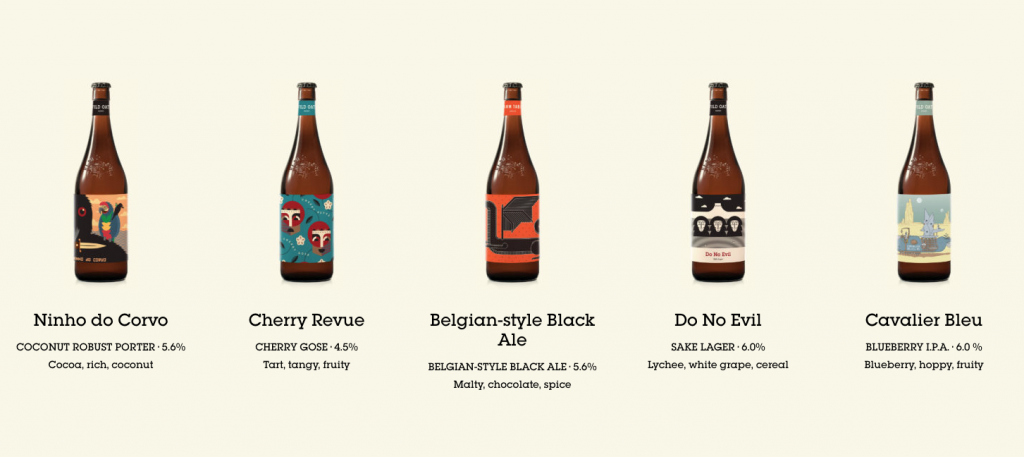Select the Cavalier Bleu bottle image
The width and height of the screenshot is (1024, 457).
tap(923, 182)
